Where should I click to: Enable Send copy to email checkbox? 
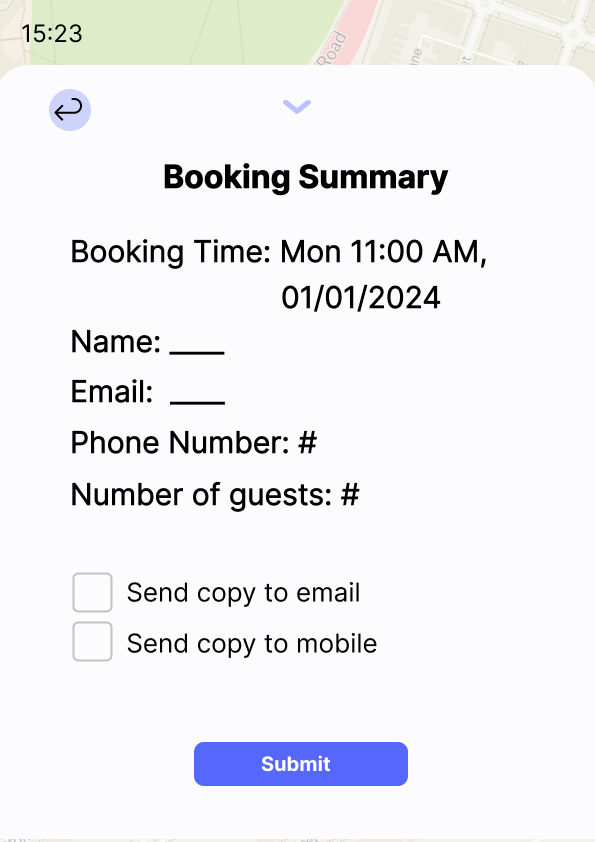(x=92, y=592)
